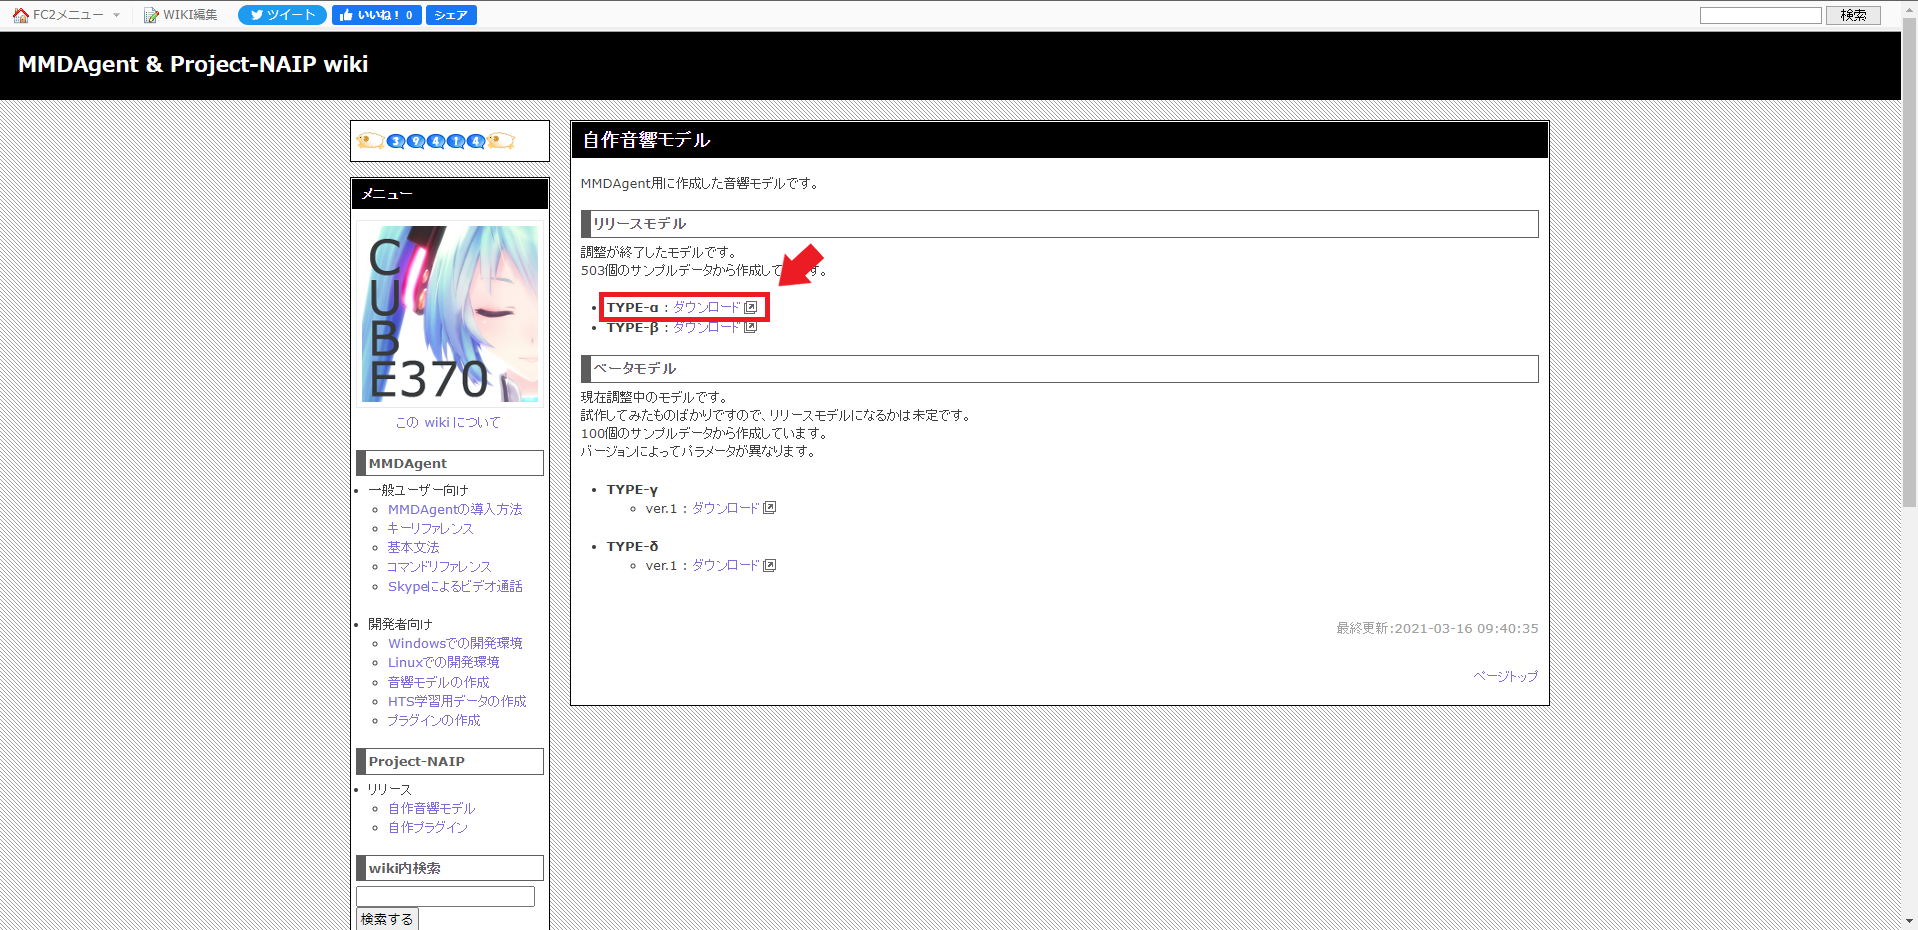Click the scrollbar up arrow
1918x930 pixels.
[1909, 8]
